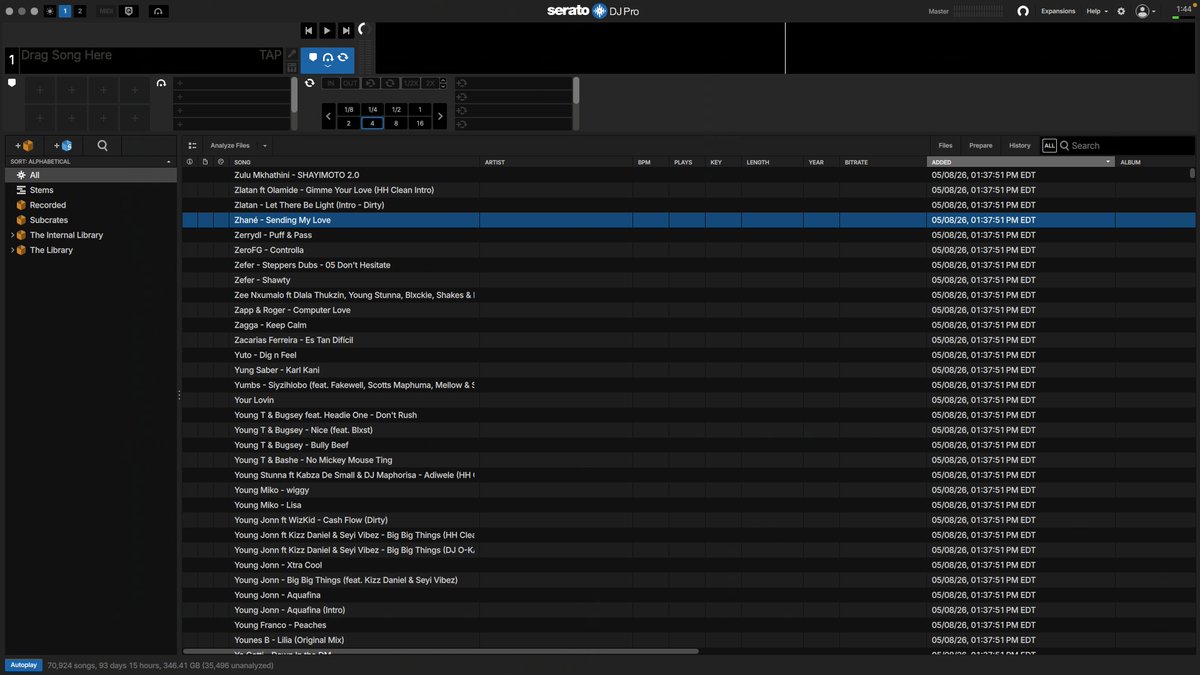Toggle Autoplay in status bar
This screenshot has width=1200, height=675.
(23, 664)
